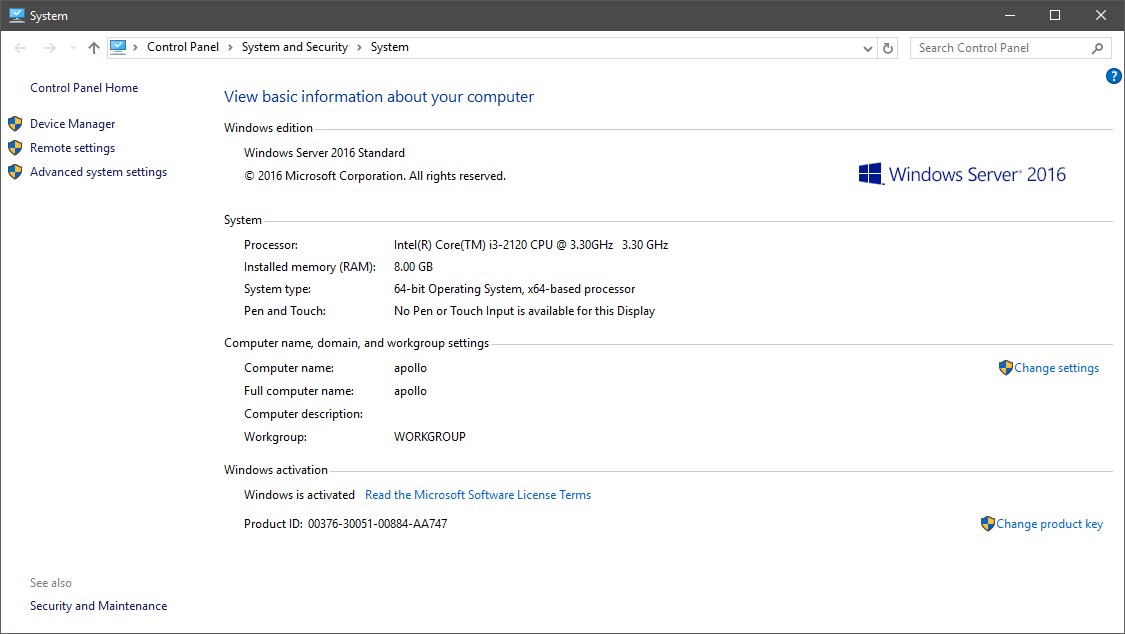Click shield icon beside Change product key

point(987,524)
